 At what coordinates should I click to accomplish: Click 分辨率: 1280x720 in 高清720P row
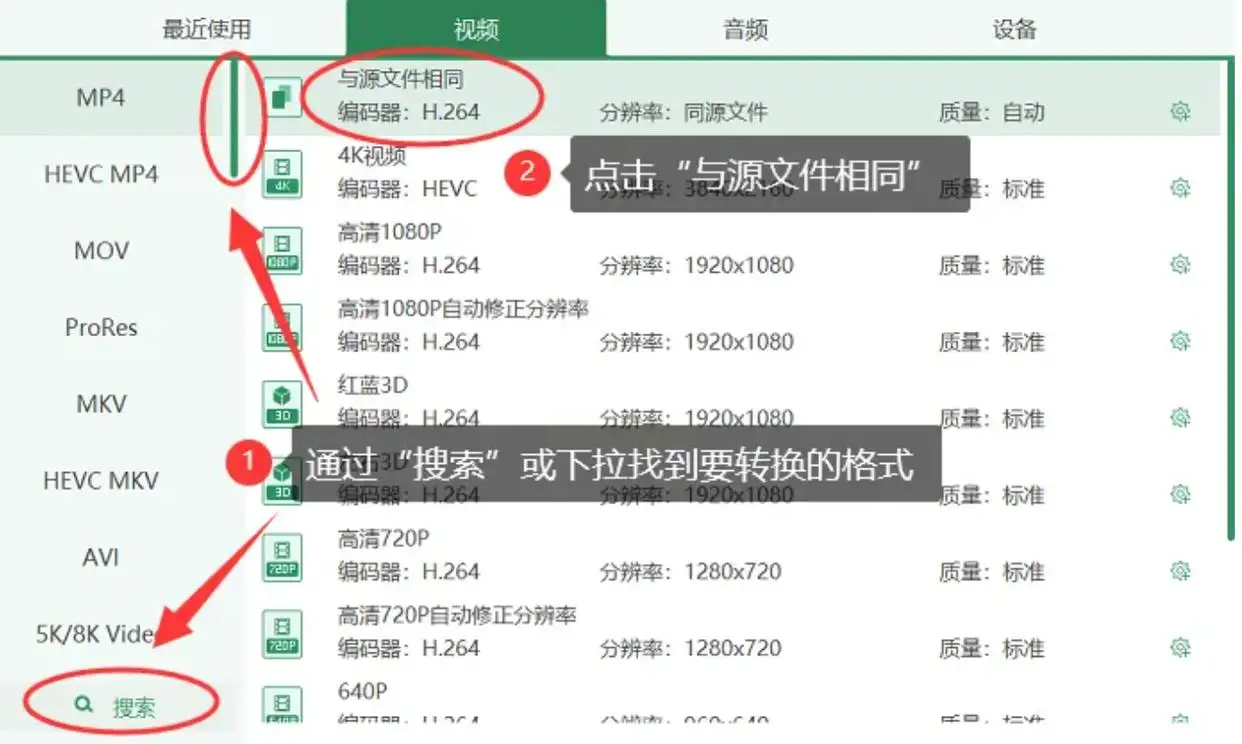coord(691,572)
